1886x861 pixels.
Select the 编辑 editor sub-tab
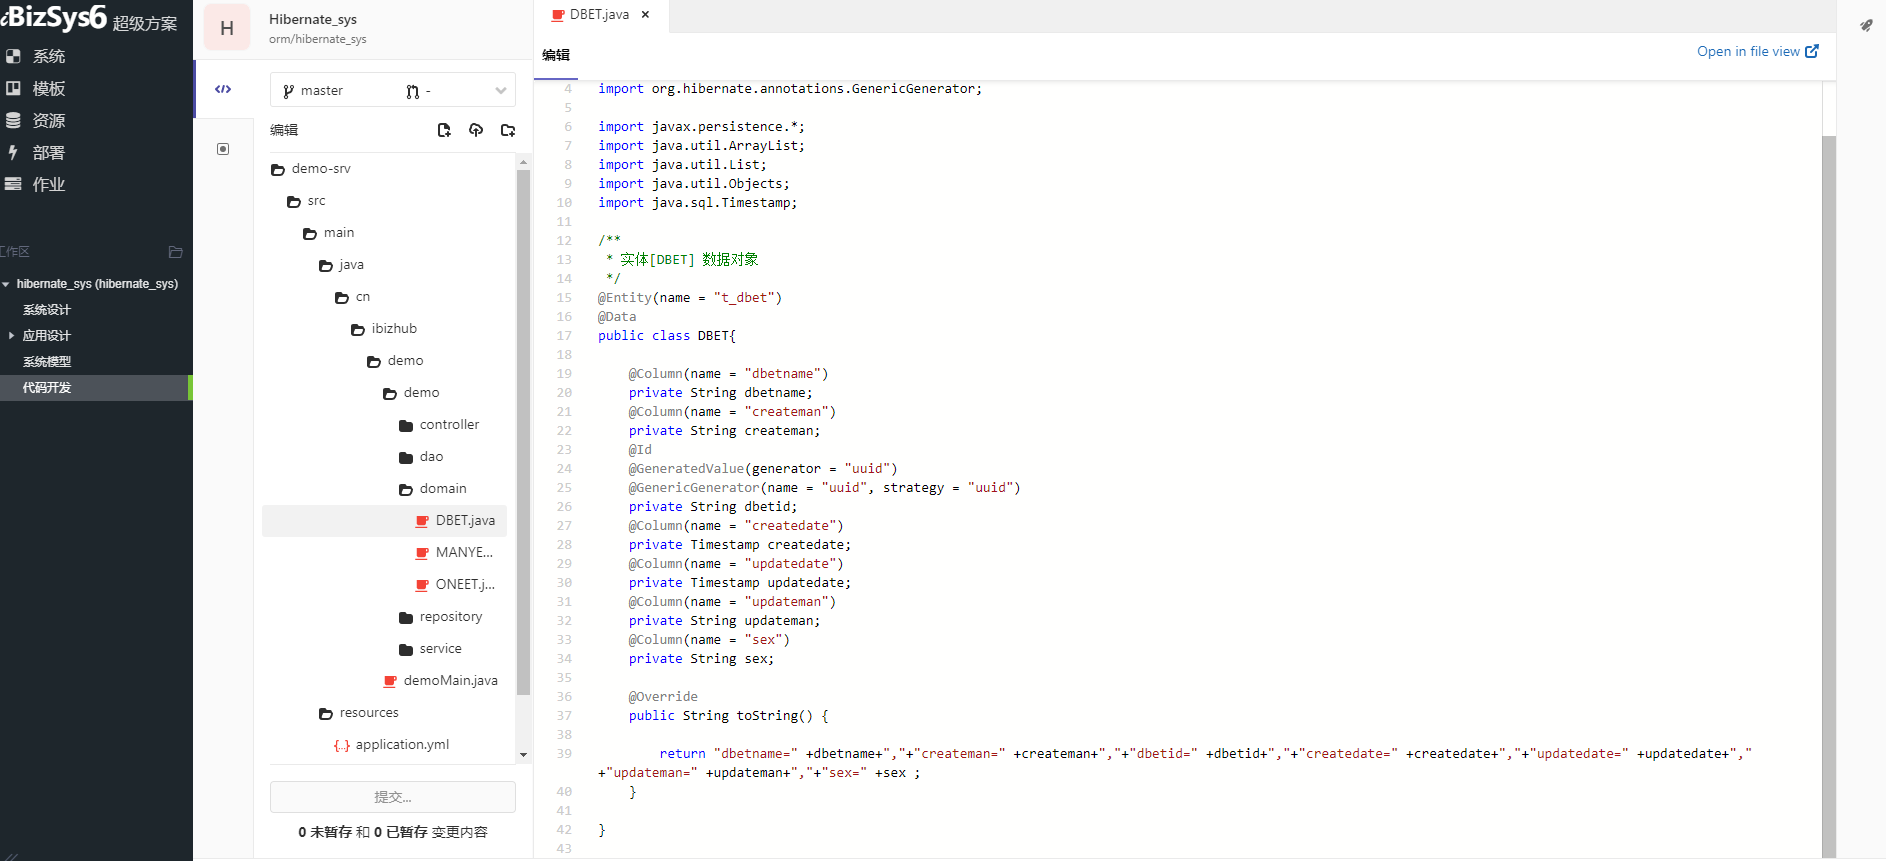point(556,55)
